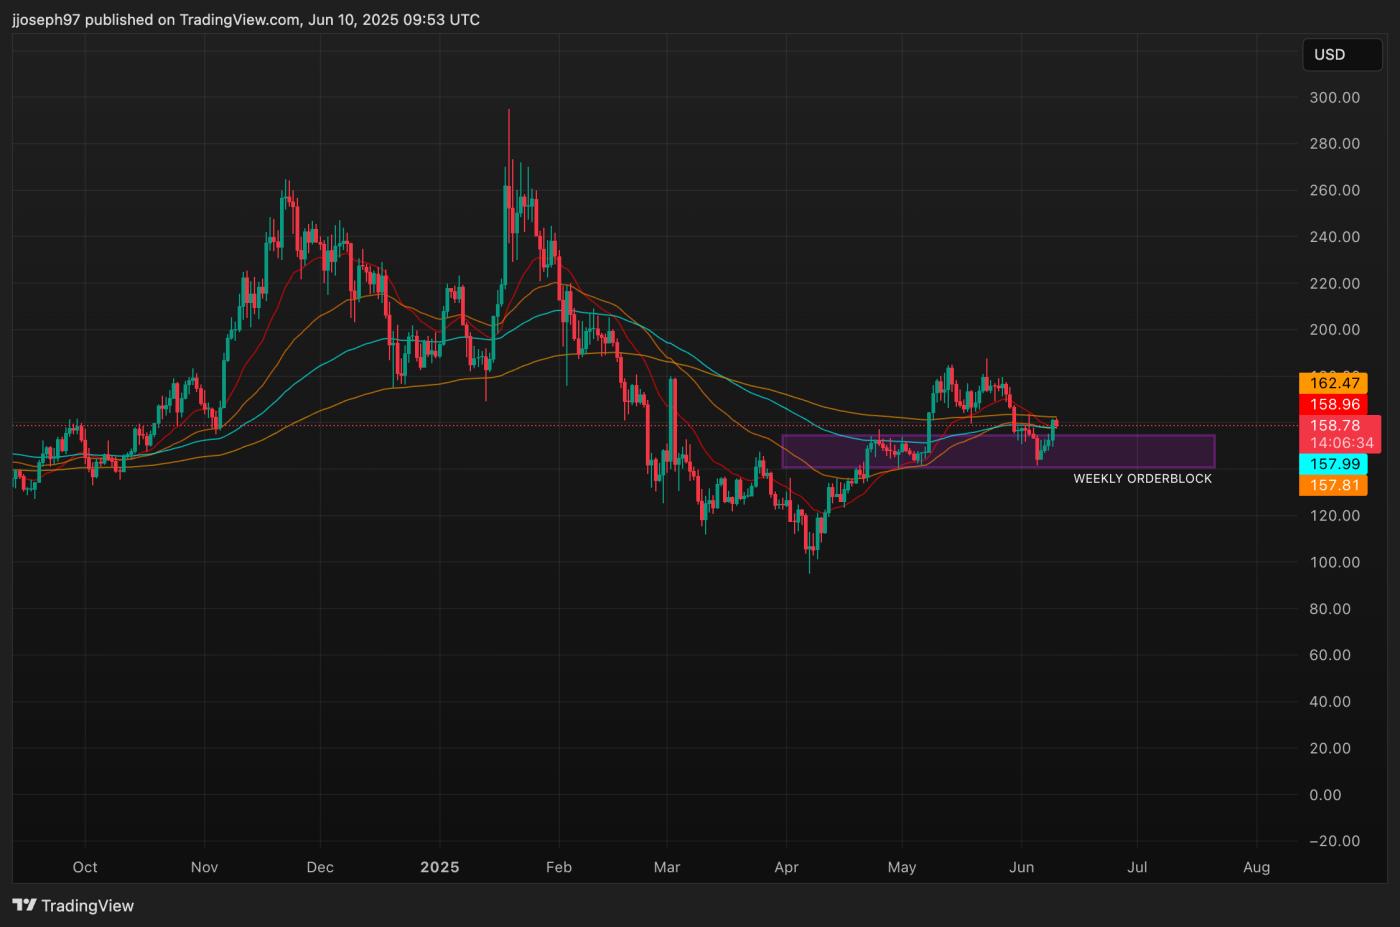Select the Feb marker on time axis

[558, 867]
